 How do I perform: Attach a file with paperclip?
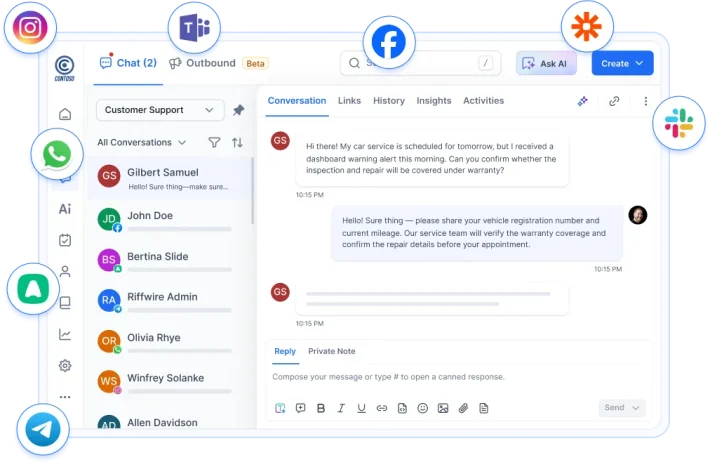coord(463,408)
